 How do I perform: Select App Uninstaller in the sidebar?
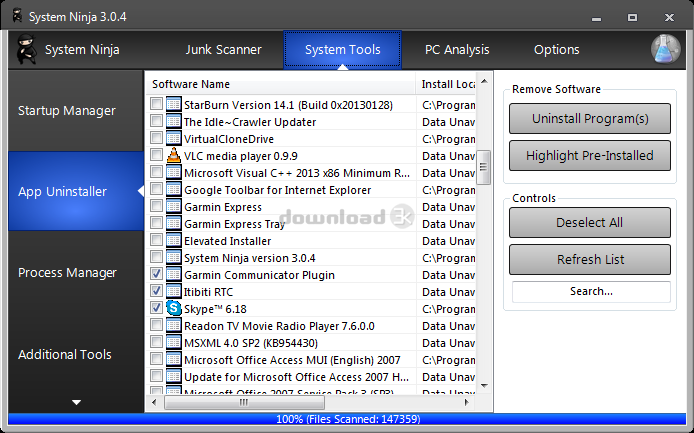[76, 191]
